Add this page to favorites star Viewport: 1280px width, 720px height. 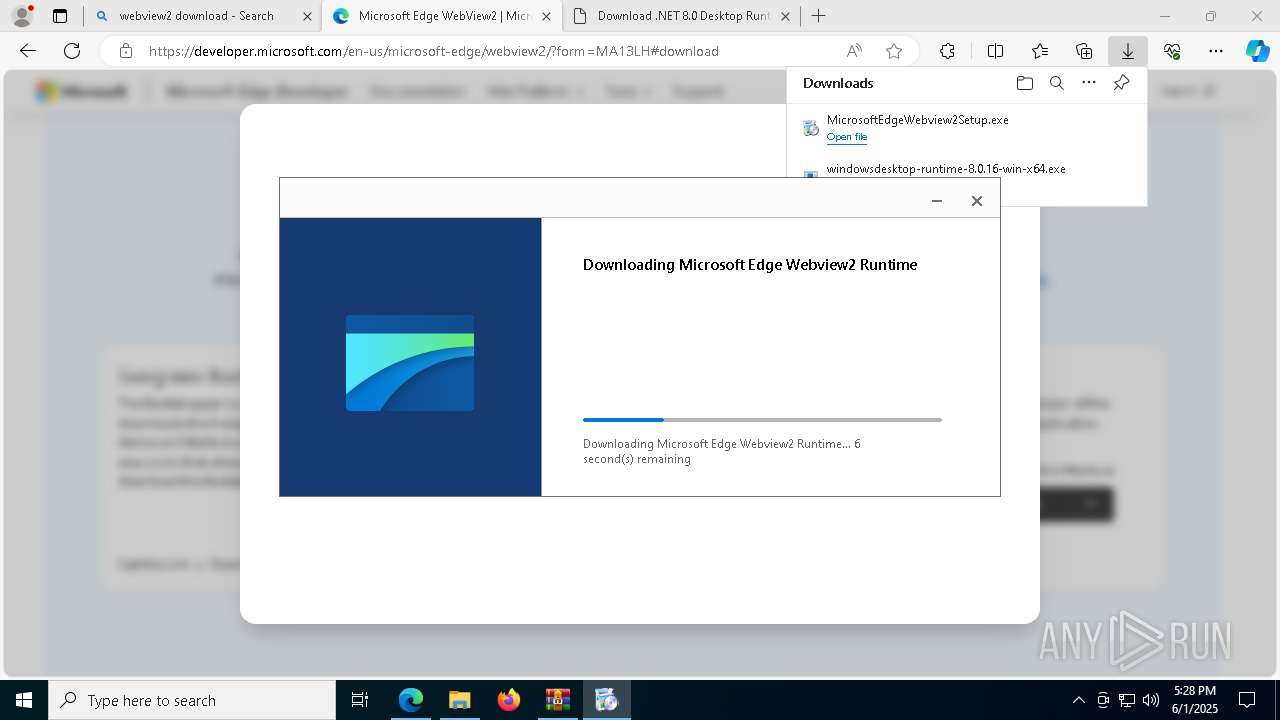click(894, 51)
